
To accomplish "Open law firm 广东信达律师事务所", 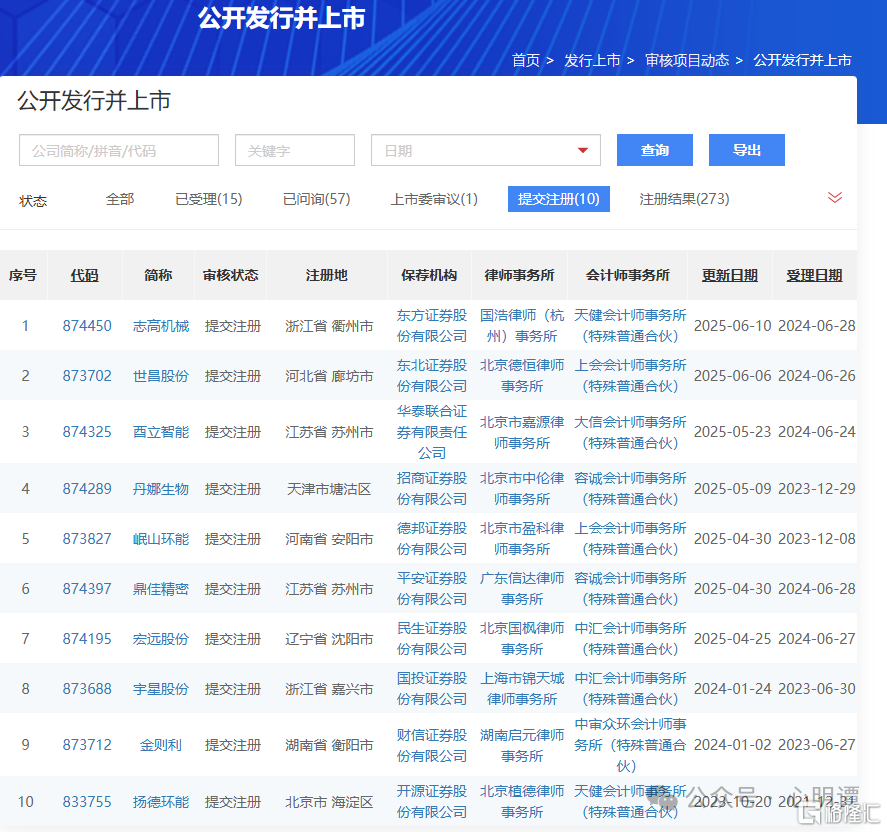I will tap(522, 589).
